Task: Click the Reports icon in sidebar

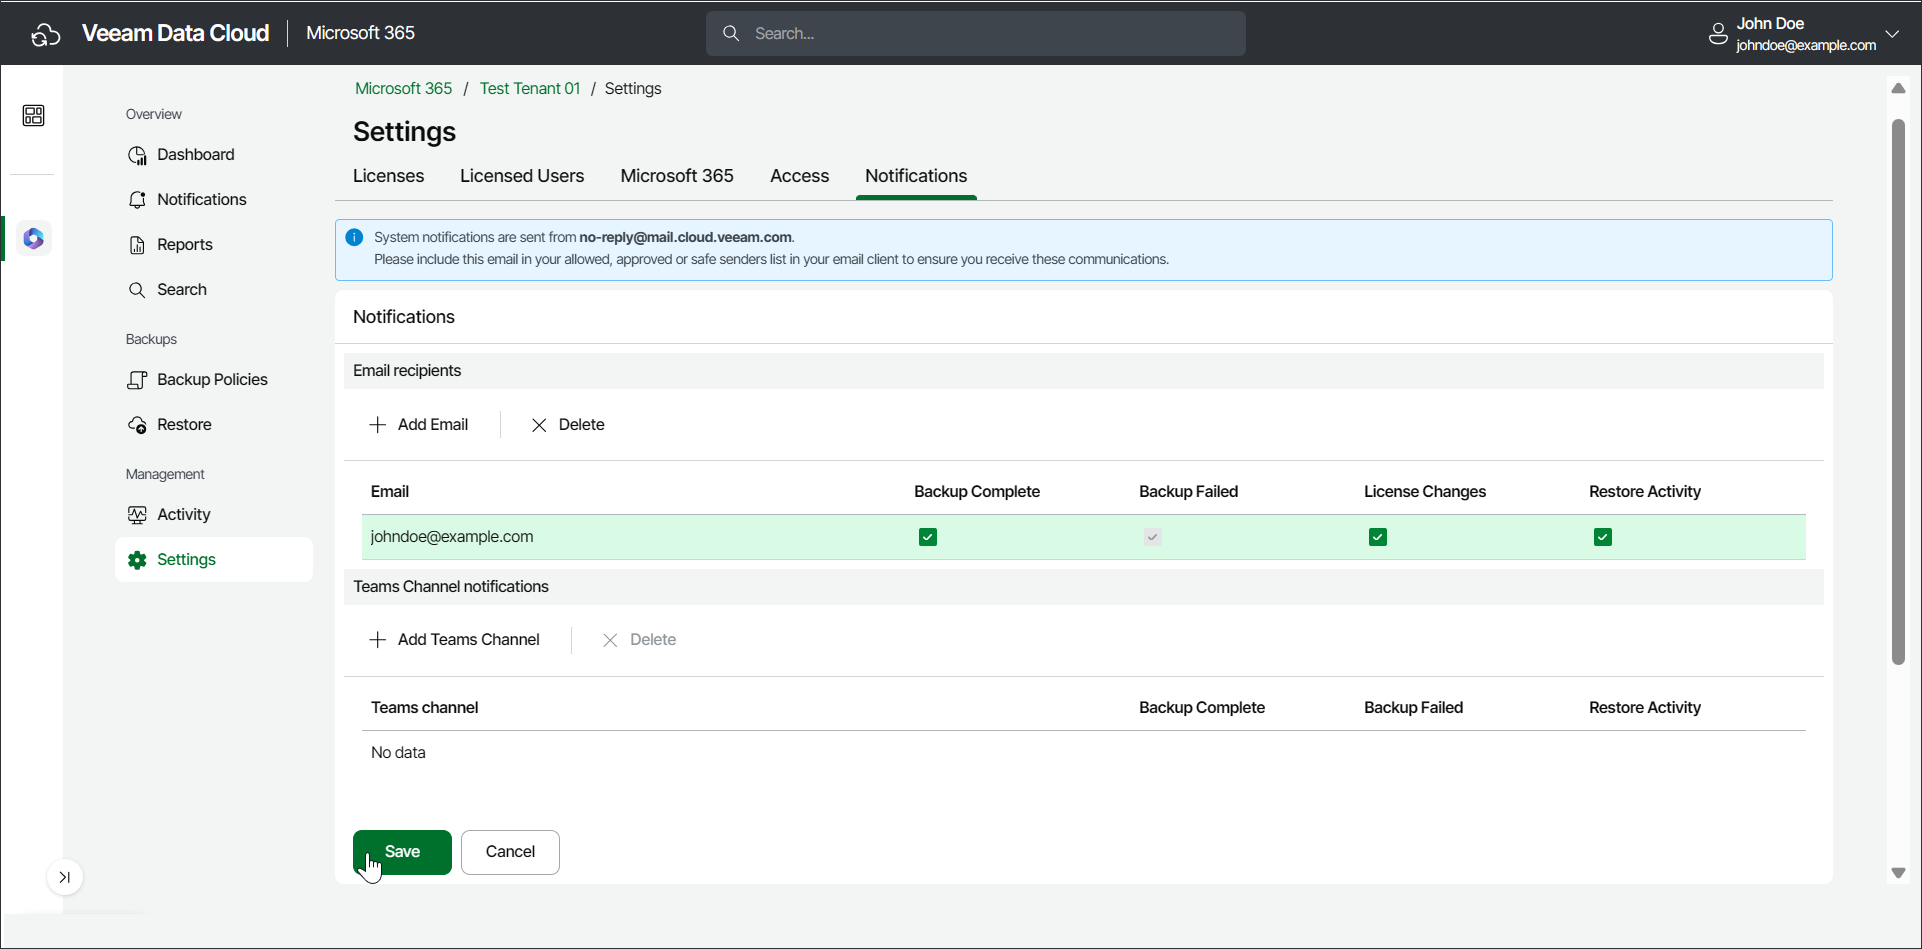Action: (138, 245)
